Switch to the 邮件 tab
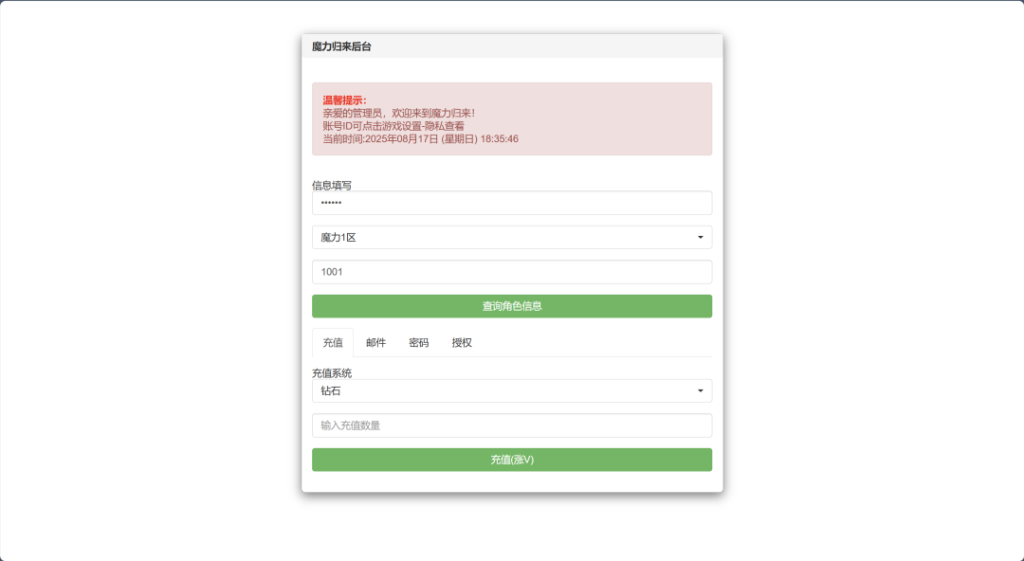This screenshot has width=1024, height=561. click(x=376, y=343)
